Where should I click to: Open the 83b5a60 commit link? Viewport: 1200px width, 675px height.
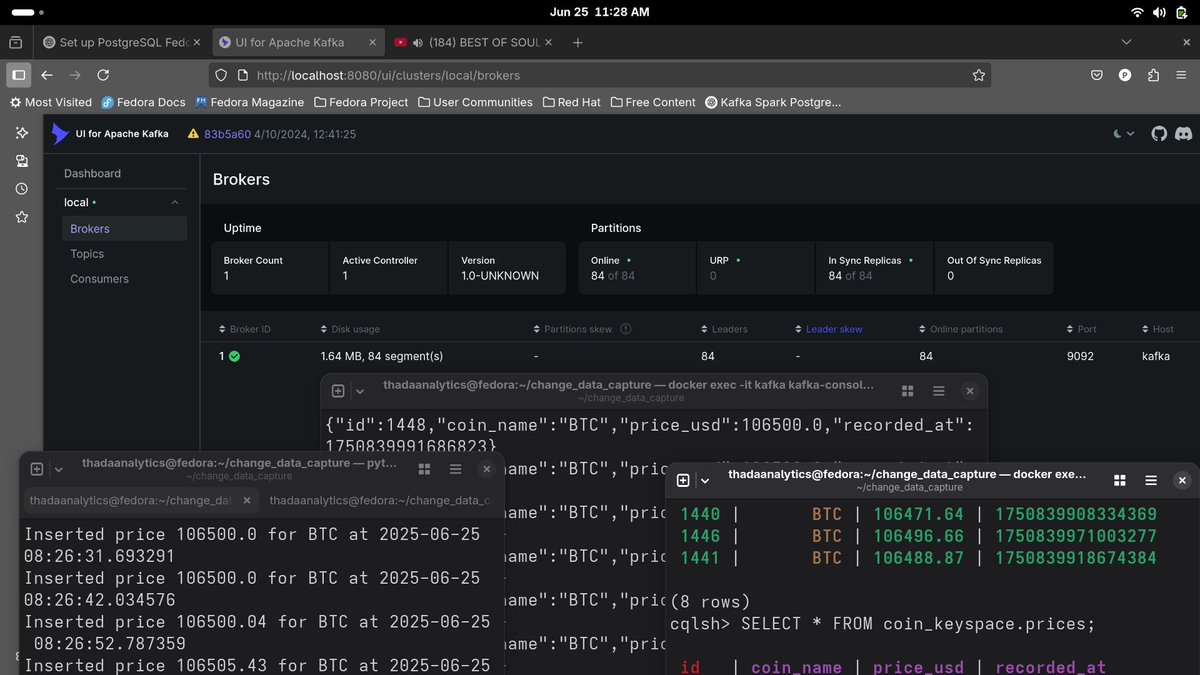click(x=227, y=134)
